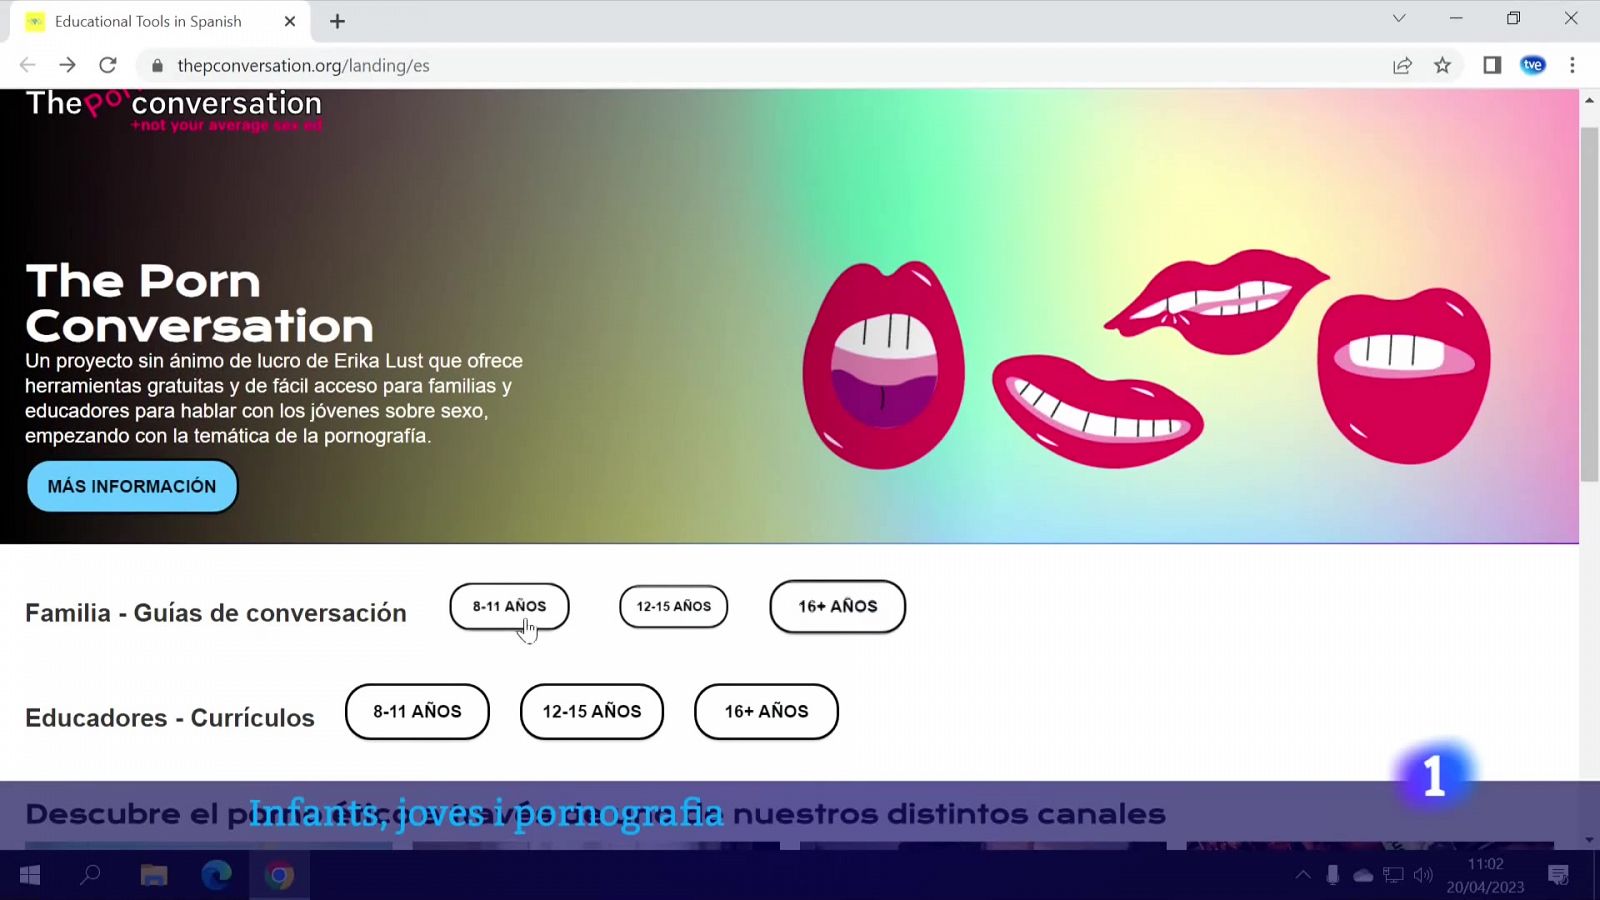Open the Chrome three-dot menu
The width and height of the screenshot is (1600, 900).
[x=1573, y=65]
